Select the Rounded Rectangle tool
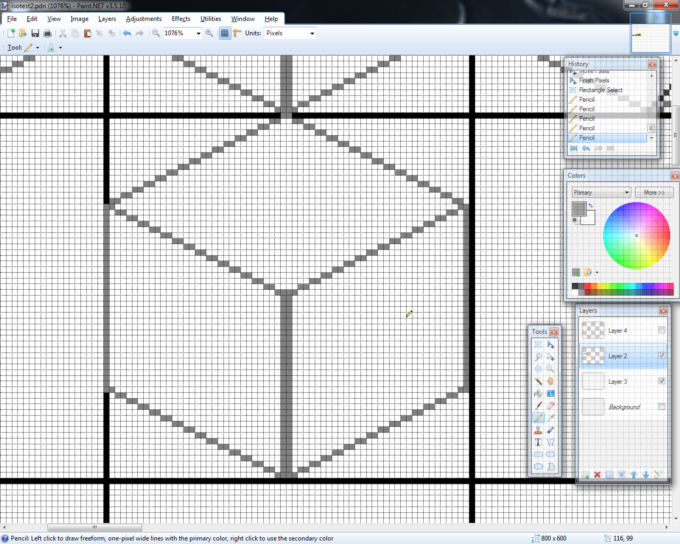680x544 pixels. [550, 454]
